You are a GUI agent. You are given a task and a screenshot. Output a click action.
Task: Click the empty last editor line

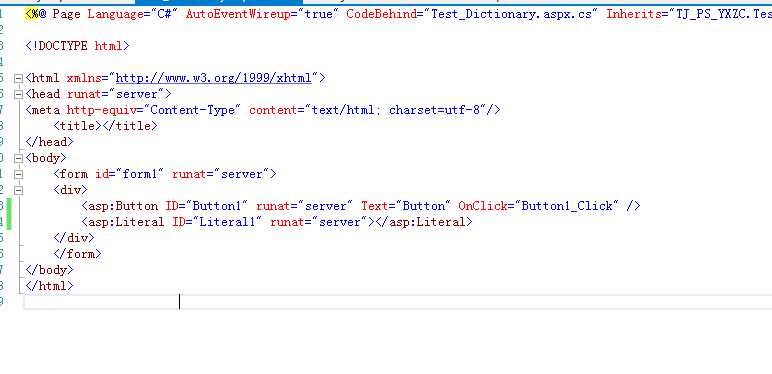coord(398,302)
